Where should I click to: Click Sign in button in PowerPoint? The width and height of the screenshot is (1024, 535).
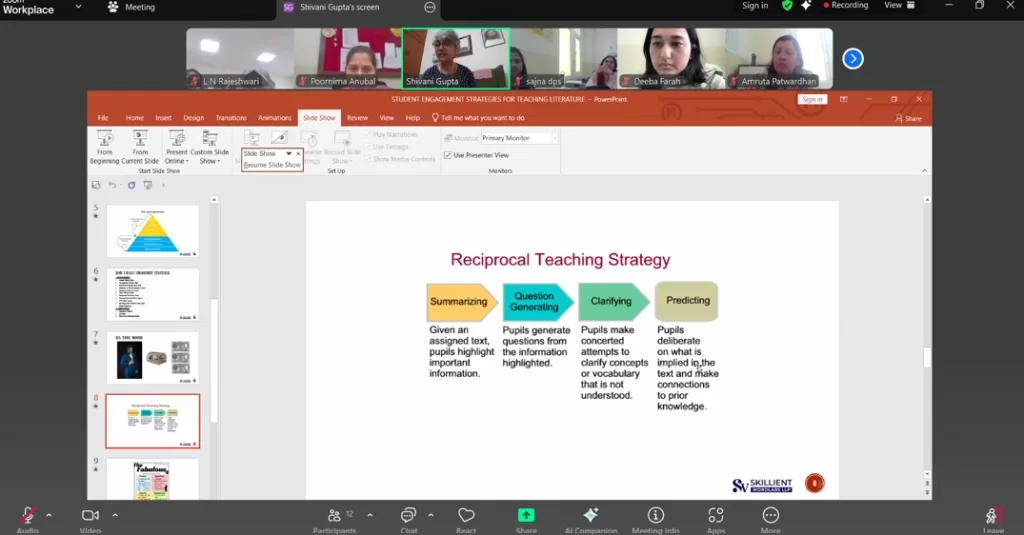coord(812,99)
